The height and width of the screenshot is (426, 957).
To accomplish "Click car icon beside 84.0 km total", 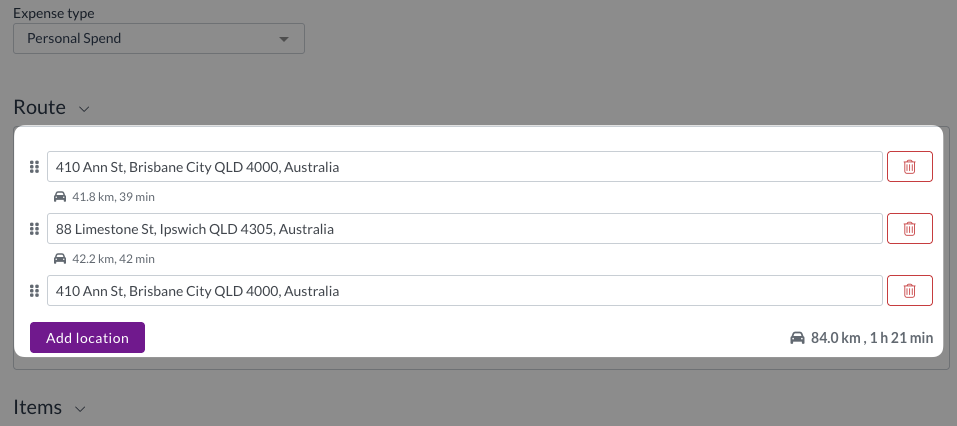I will pyautogui.click(x=797, y=338).
